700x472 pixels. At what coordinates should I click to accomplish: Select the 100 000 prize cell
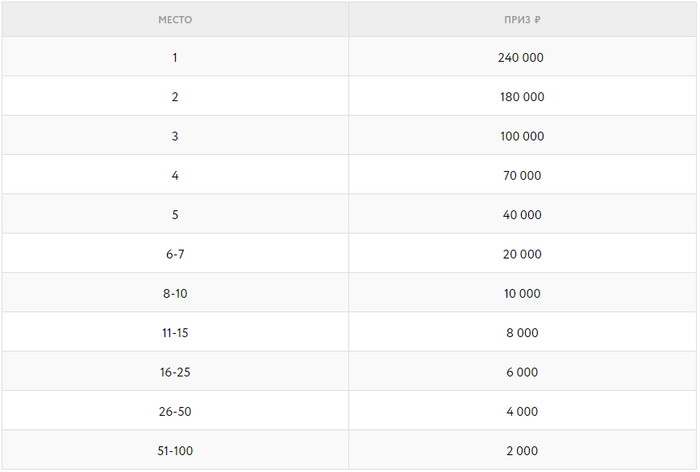[x=521, y=136]
